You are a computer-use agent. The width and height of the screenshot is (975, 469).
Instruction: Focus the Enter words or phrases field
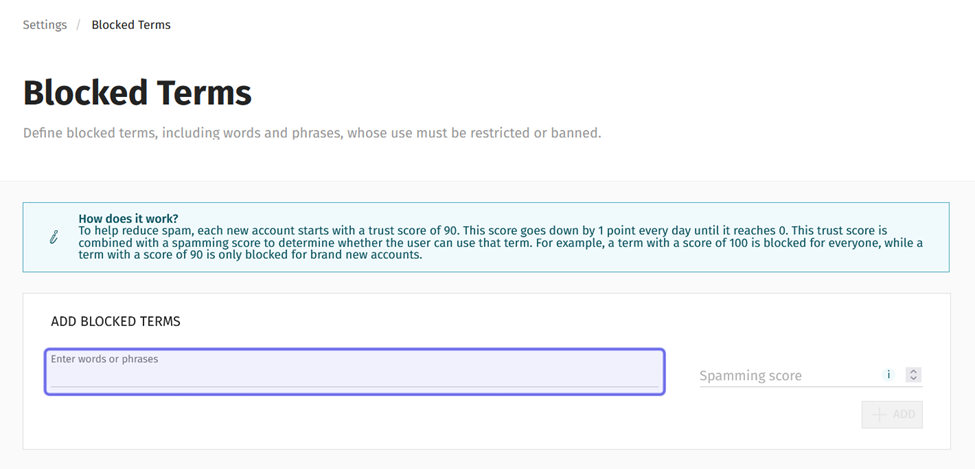(354, 376)
